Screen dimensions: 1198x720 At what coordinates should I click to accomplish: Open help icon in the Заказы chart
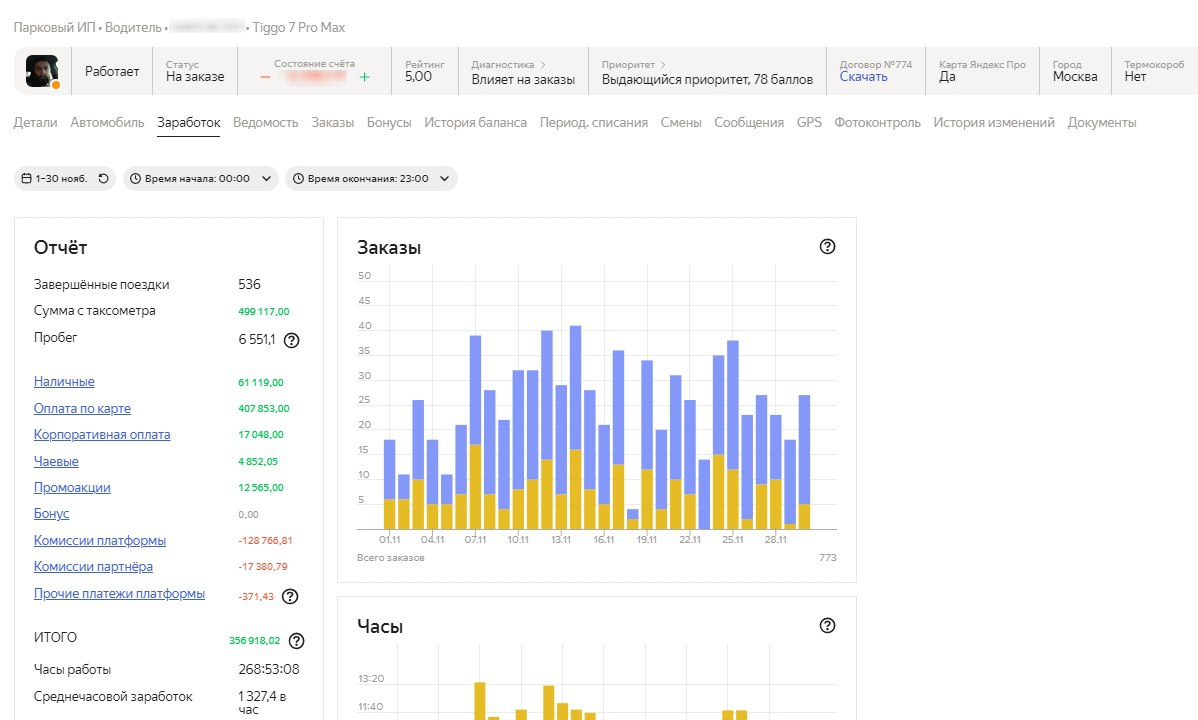(x=827, y=247)
